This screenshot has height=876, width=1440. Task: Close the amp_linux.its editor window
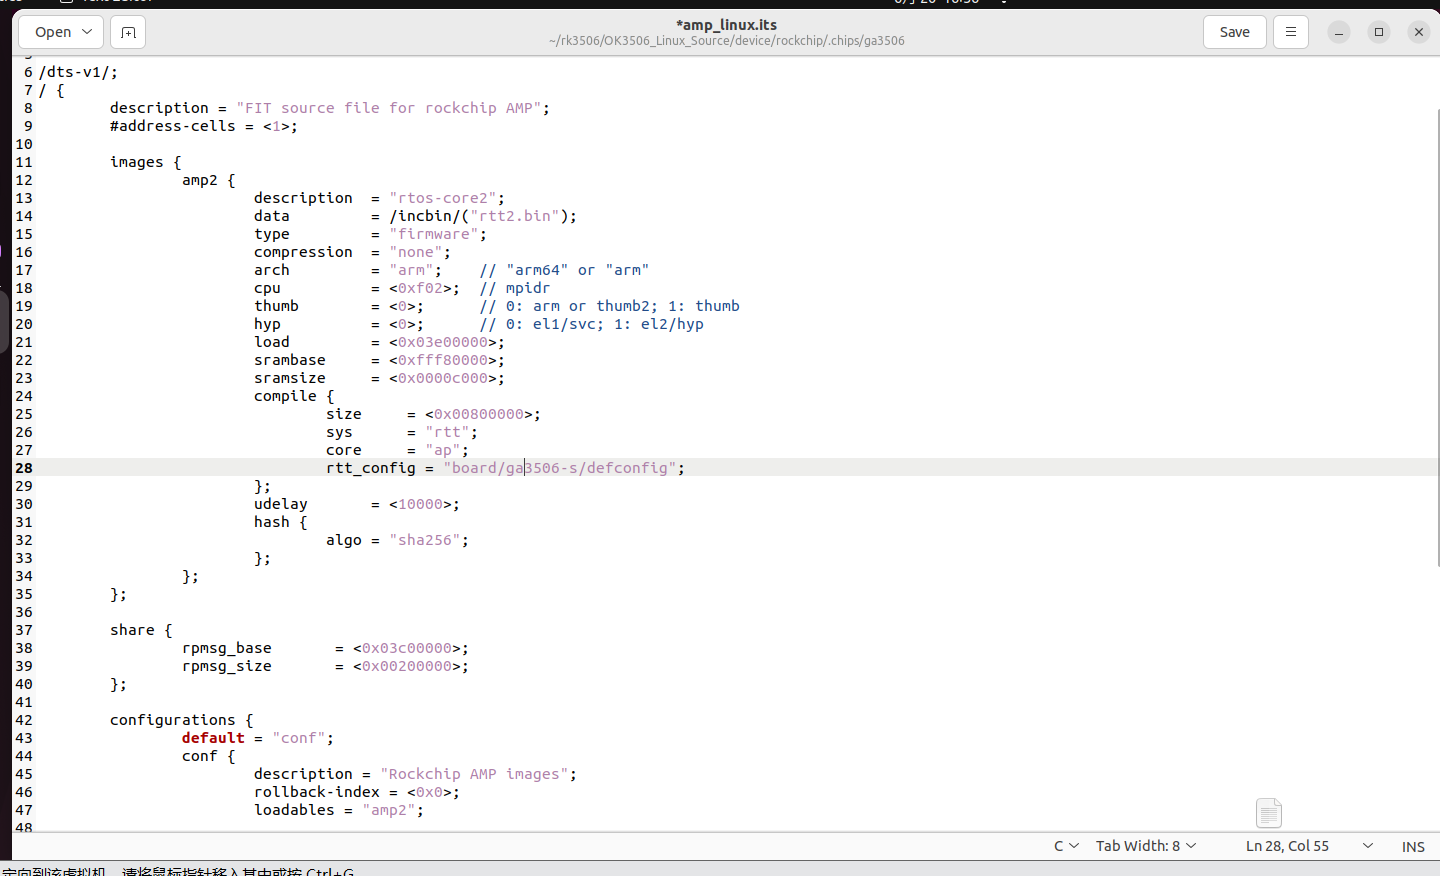[1418, 32]
